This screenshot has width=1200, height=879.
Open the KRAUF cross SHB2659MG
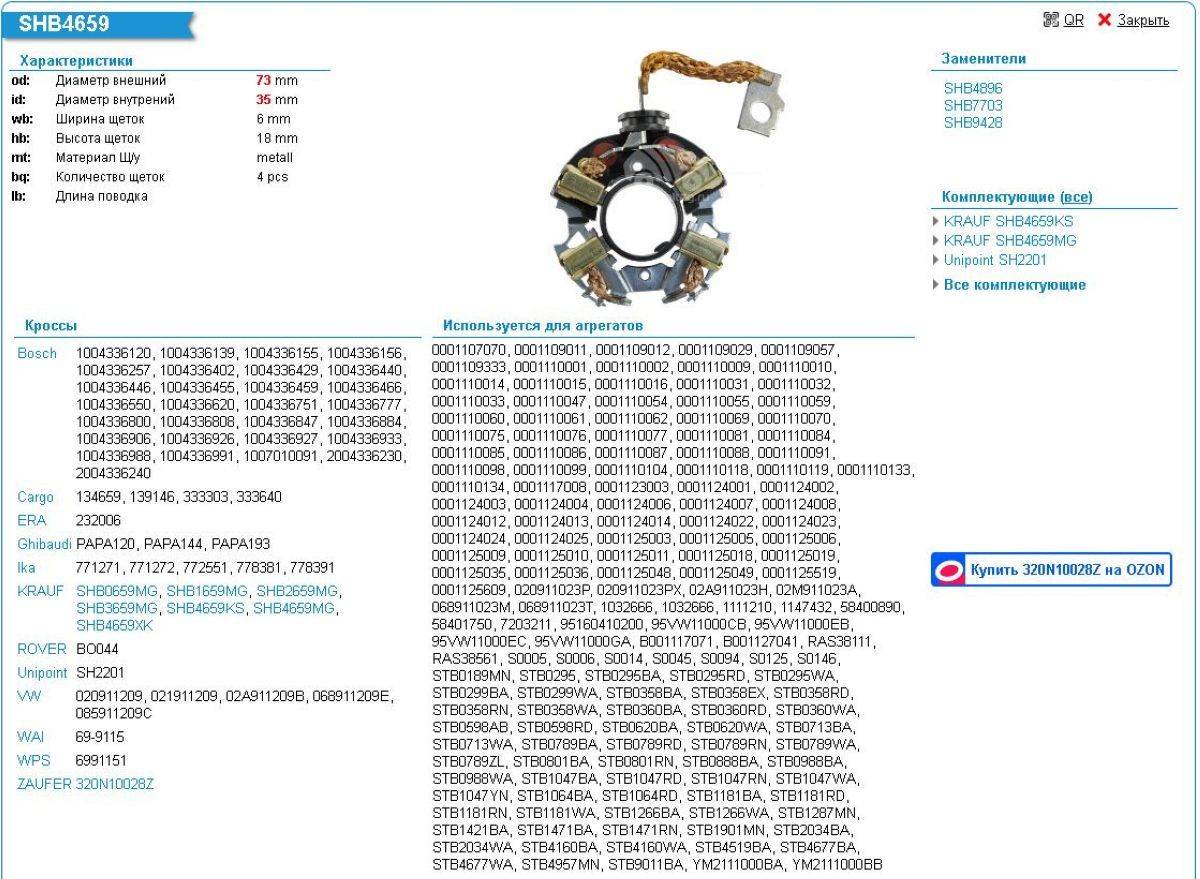click(x=297, y=591)
